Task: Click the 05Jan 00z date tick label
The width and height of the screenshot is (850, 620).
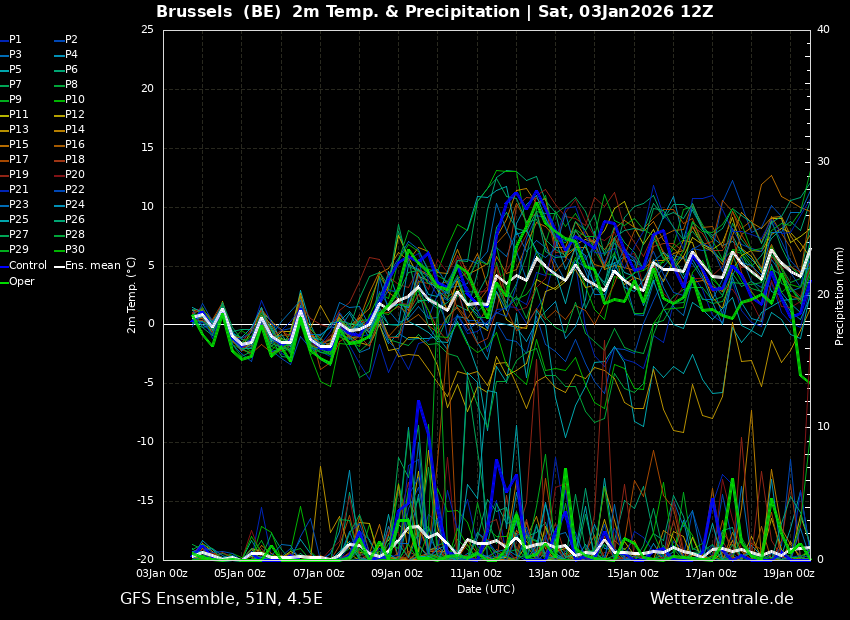Action: pyautogui.click(x=240, y=573)
